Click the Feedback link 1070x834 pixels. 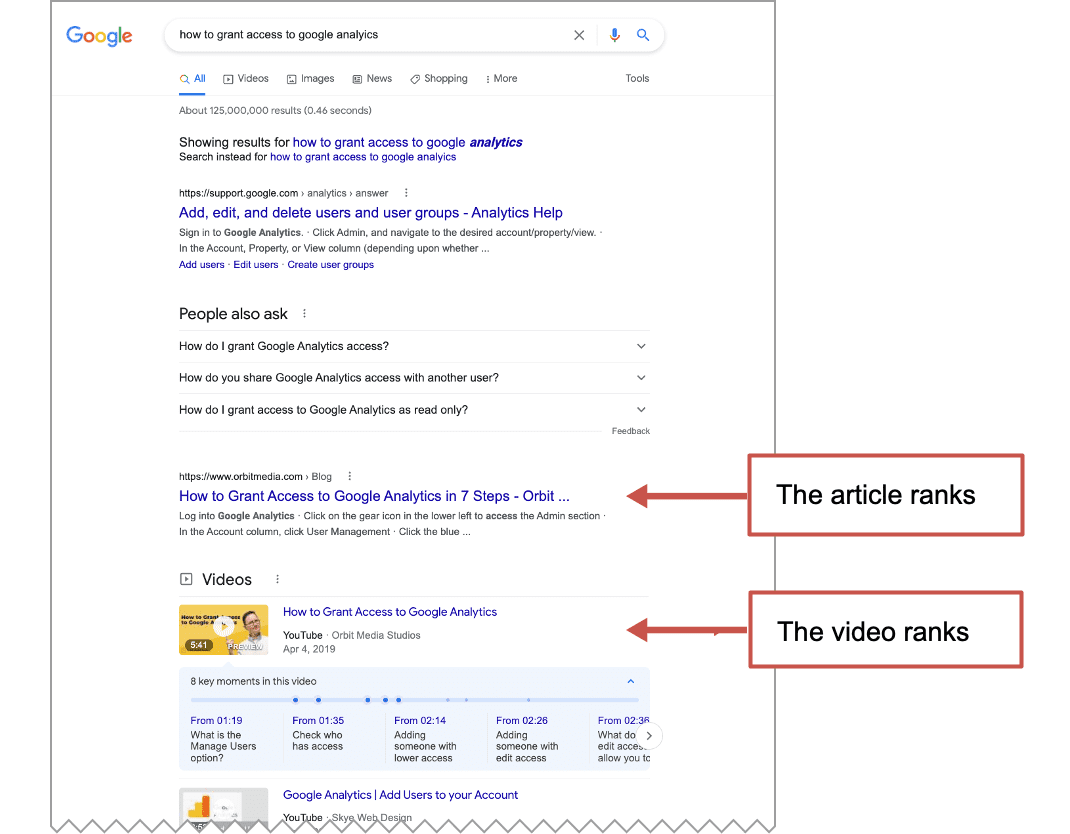coord(631,431)
